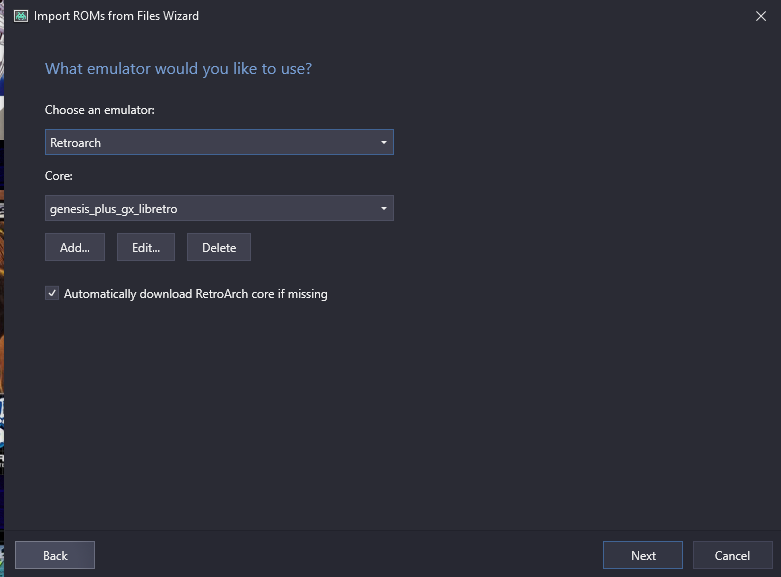Click the Edit... emulator button
781x577 pixels.
tap(146, 247)
